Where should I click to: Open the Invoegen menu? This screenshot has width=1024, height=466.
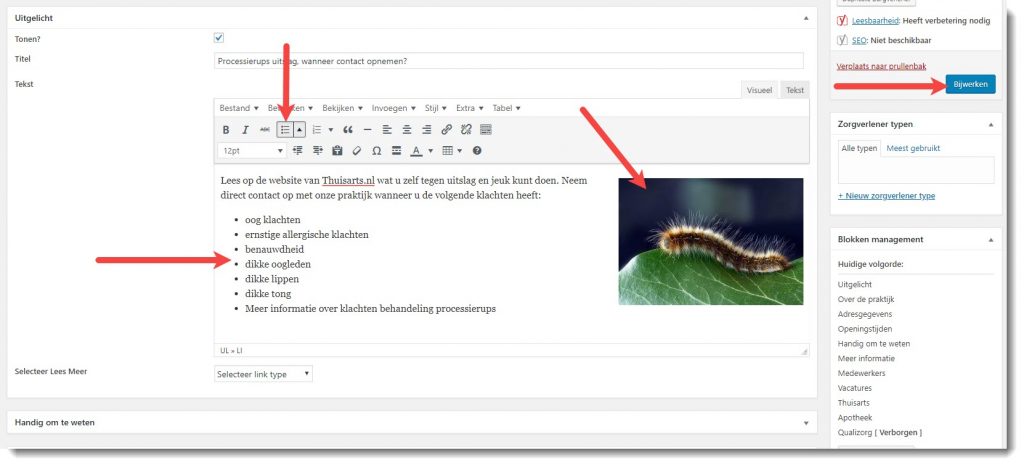(394, 108)
